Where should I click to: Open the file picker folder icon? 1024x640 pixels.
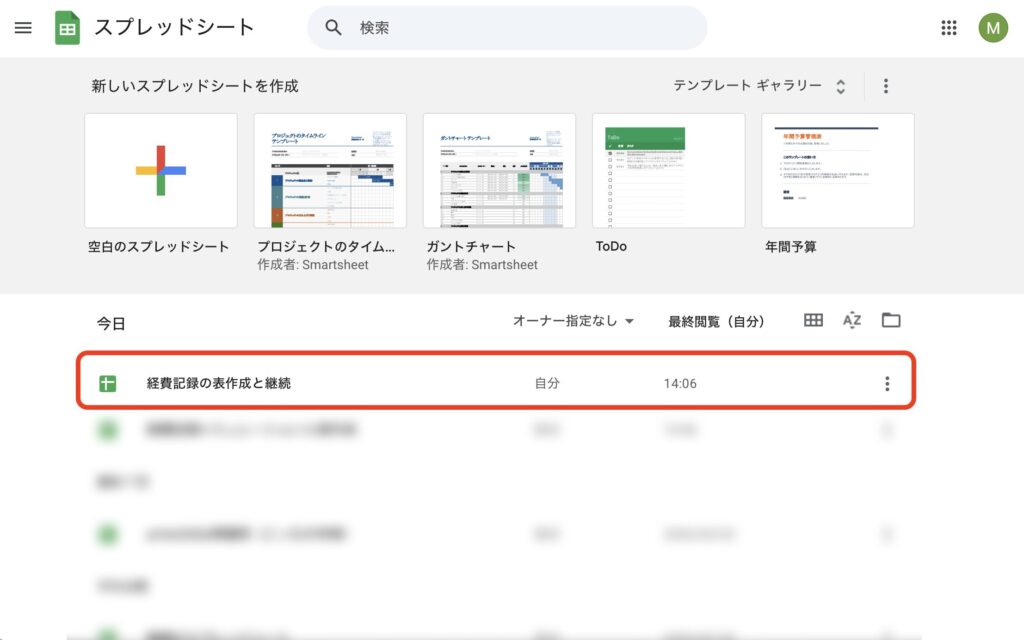890,320
